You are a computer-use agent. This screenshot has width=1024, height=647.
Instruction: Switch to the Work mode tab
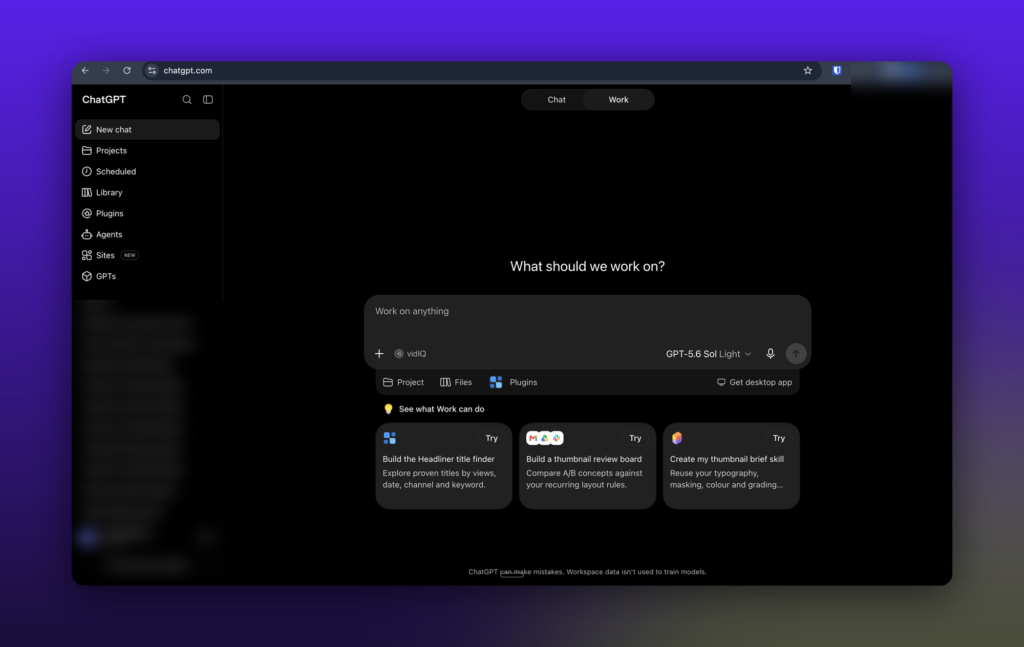618,99
